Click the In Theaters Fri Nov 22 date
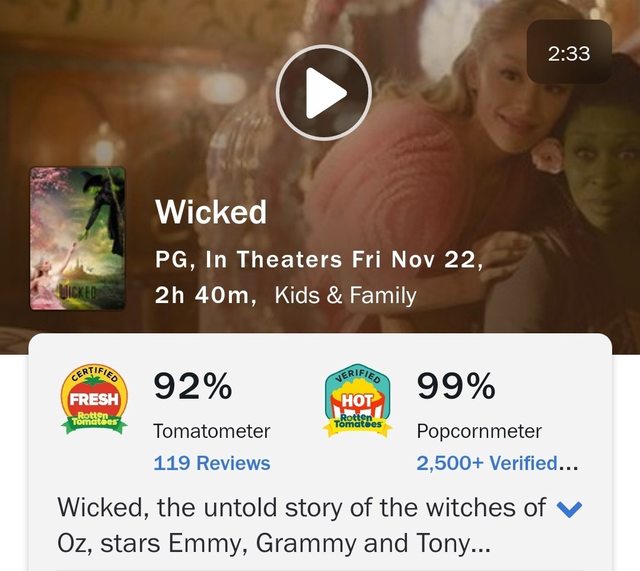 click(x=344, y=260)
